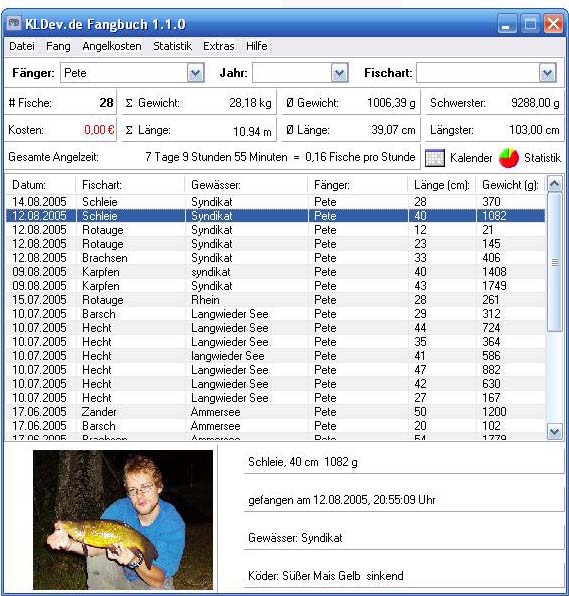Click the Statistik button label
Viewport: 569px width, 596px height.
(542, 158)
